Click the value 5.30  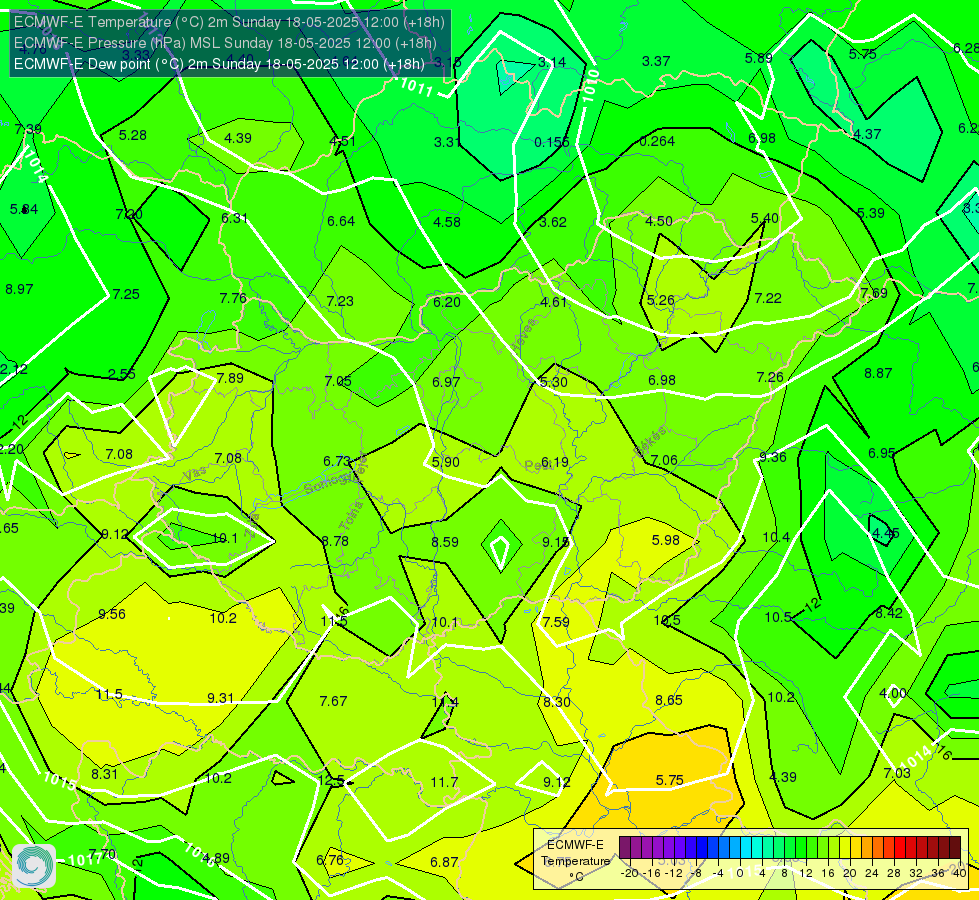click(x=553, y=382)
